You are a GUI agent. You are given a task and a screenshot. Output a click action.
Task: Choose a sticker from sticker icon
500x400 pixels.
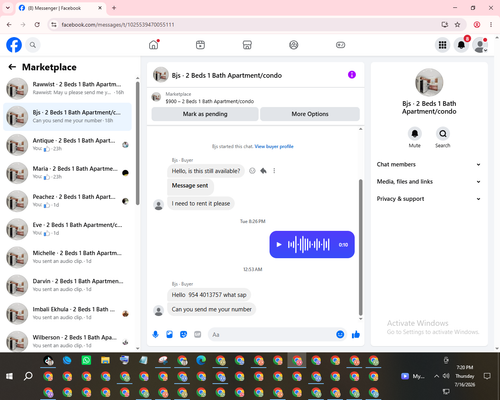click(x=183, y=334)
